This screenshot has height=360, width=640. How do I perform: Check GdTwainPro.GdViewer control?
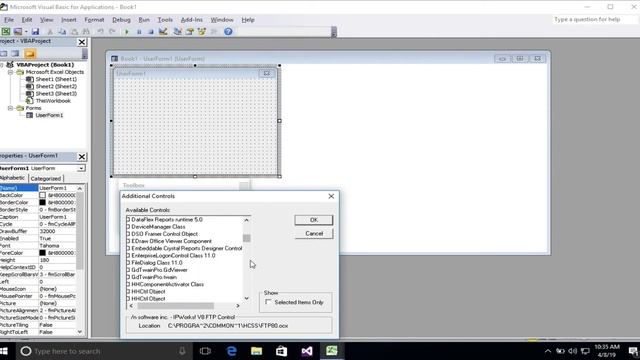[x=128, y=270]
